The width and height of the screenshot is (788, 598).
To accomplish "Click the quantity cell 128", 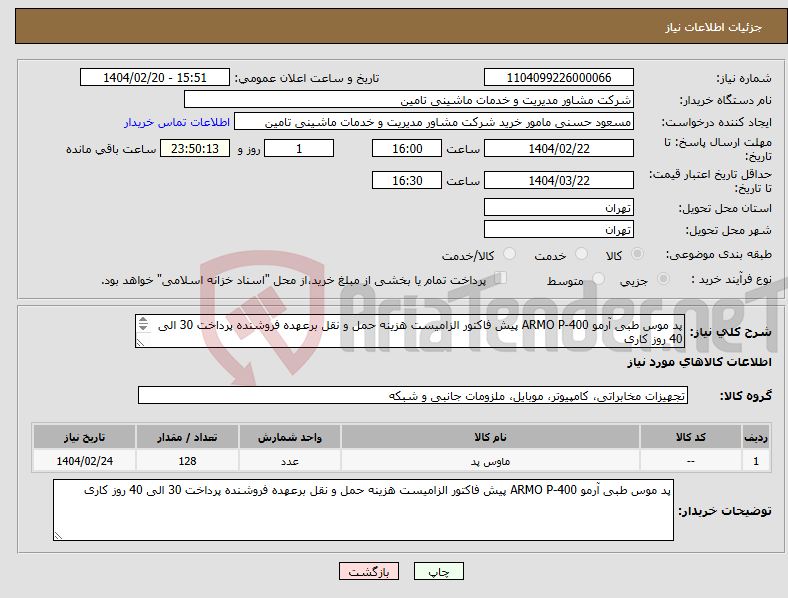I will tap(187, 461).
